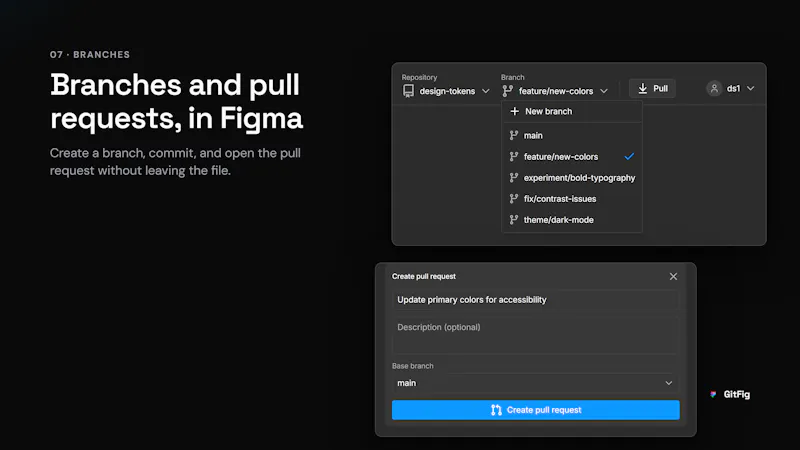The image size is (800, 450).
Task: Click the Repository label
Action: tap(419, 77)
